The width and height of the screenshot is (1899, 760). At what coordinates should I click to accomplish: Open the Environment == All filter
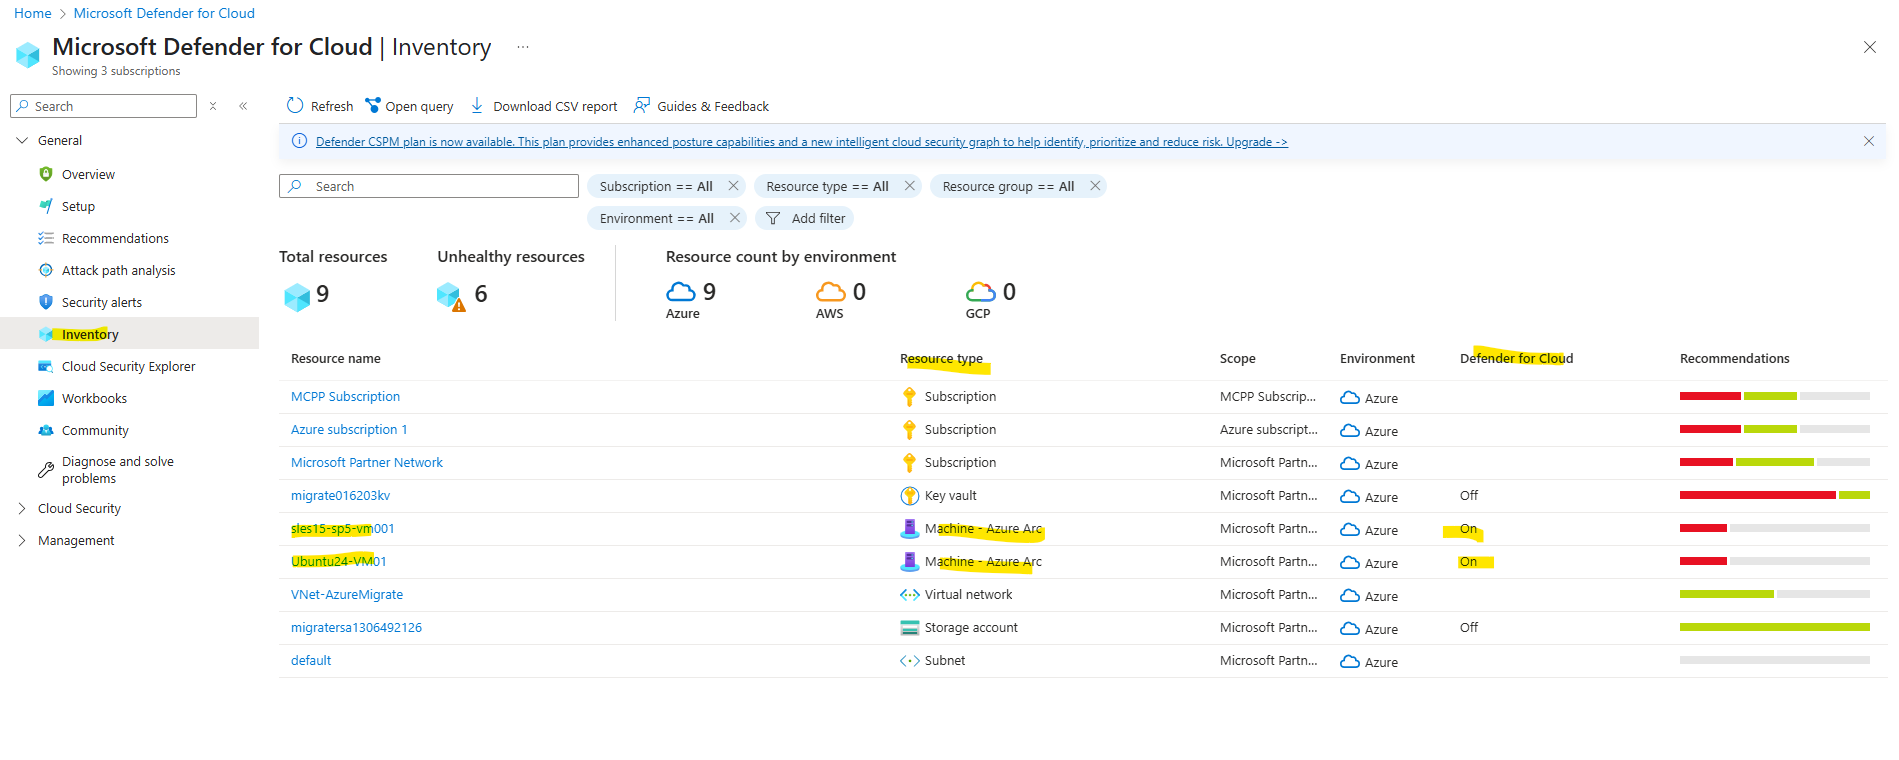tap(657, 218)
